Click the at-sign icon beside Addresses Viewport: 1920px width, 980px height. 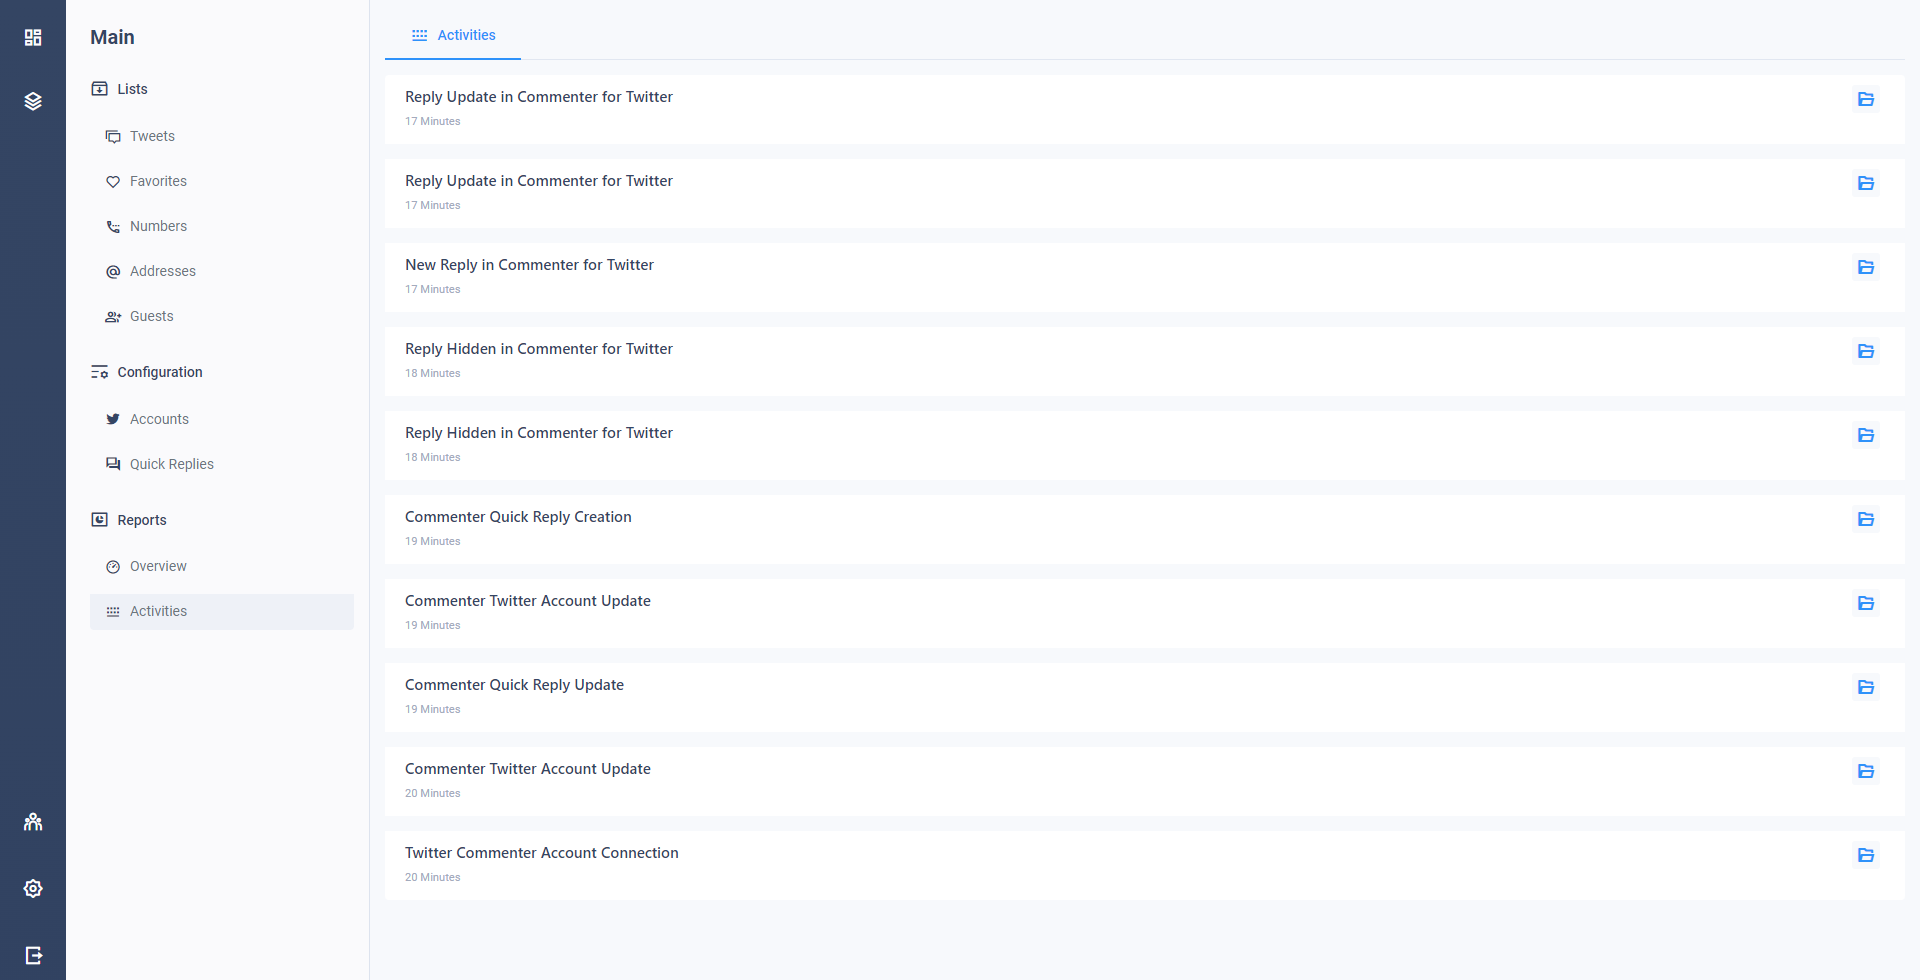(x=113, y=272)
